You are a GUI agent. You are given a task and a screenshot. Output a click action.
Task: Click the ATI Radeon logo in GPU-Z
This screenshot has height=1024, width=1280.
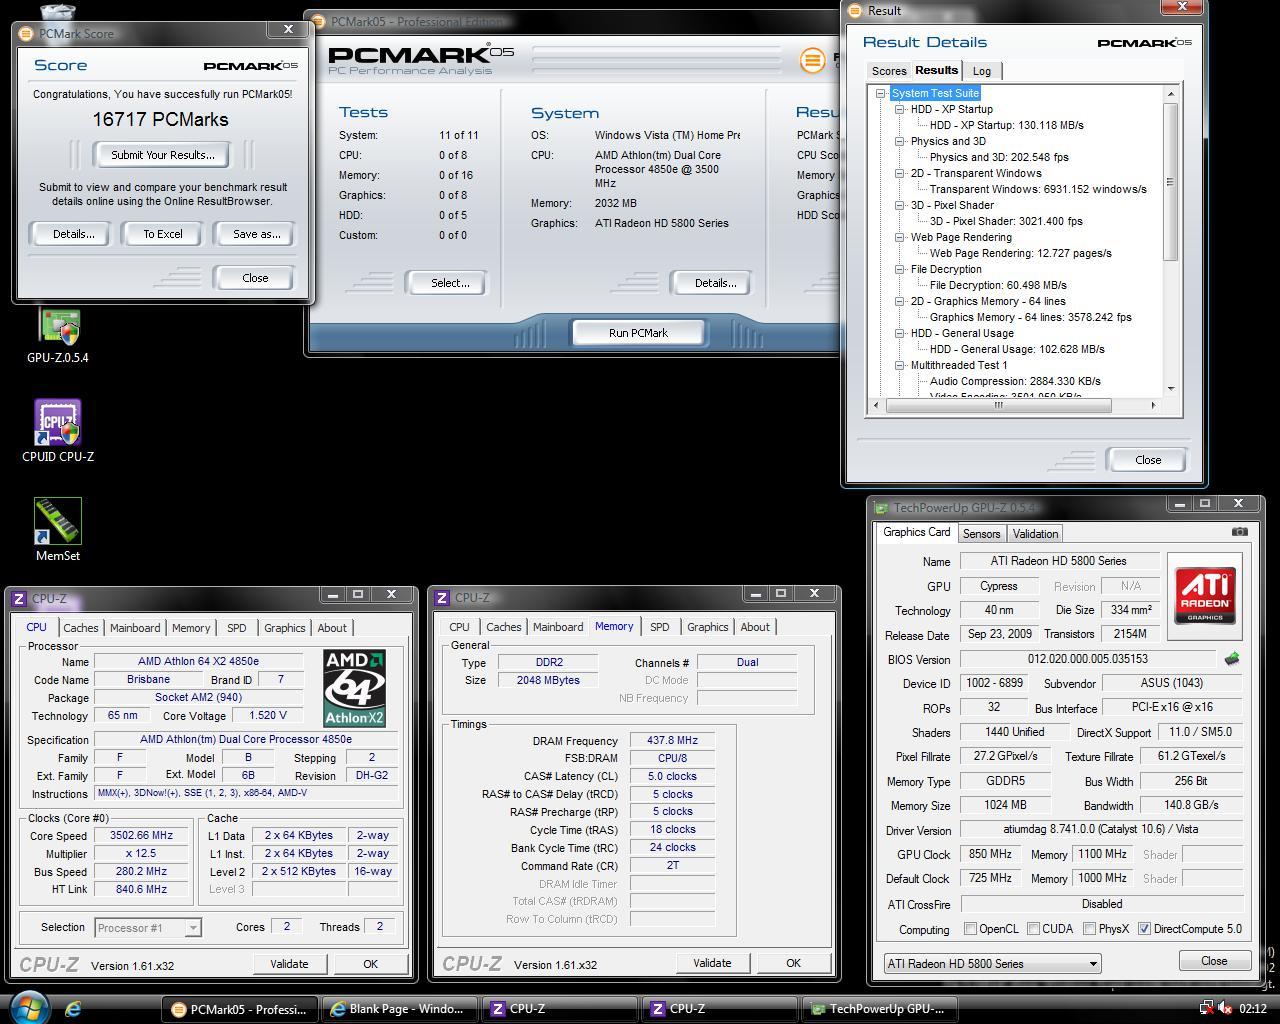[1205, 595]
